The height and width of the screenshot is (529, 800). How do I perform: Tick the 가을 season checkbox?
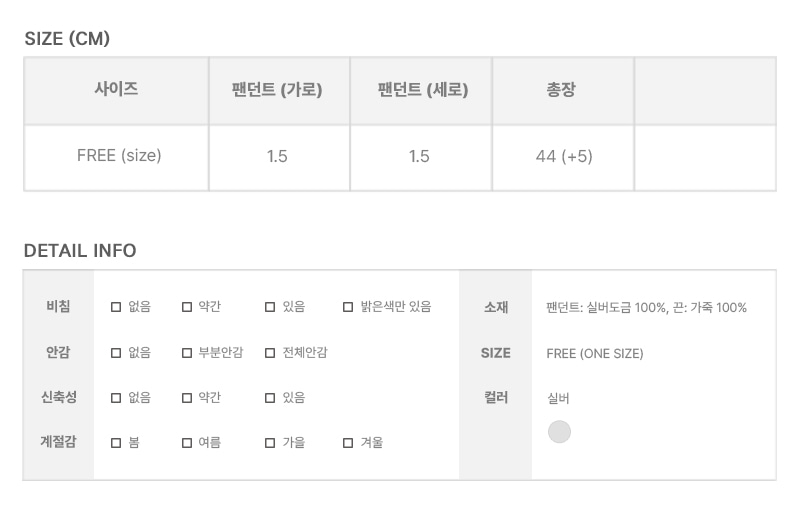click(x=270, y=442)
